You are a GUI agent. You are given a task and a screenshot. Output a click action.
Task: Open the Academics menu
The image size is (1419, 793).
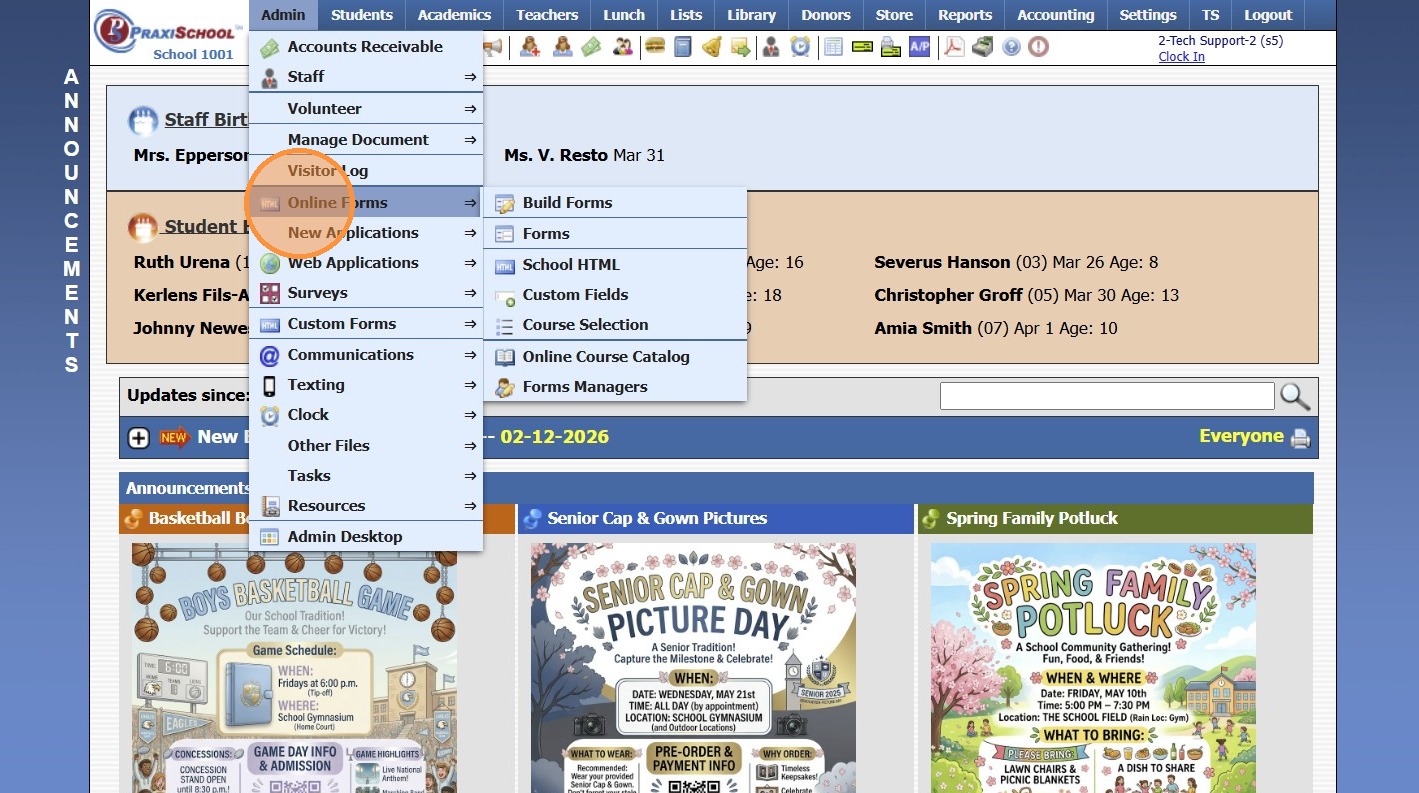(x=455, y=15)
